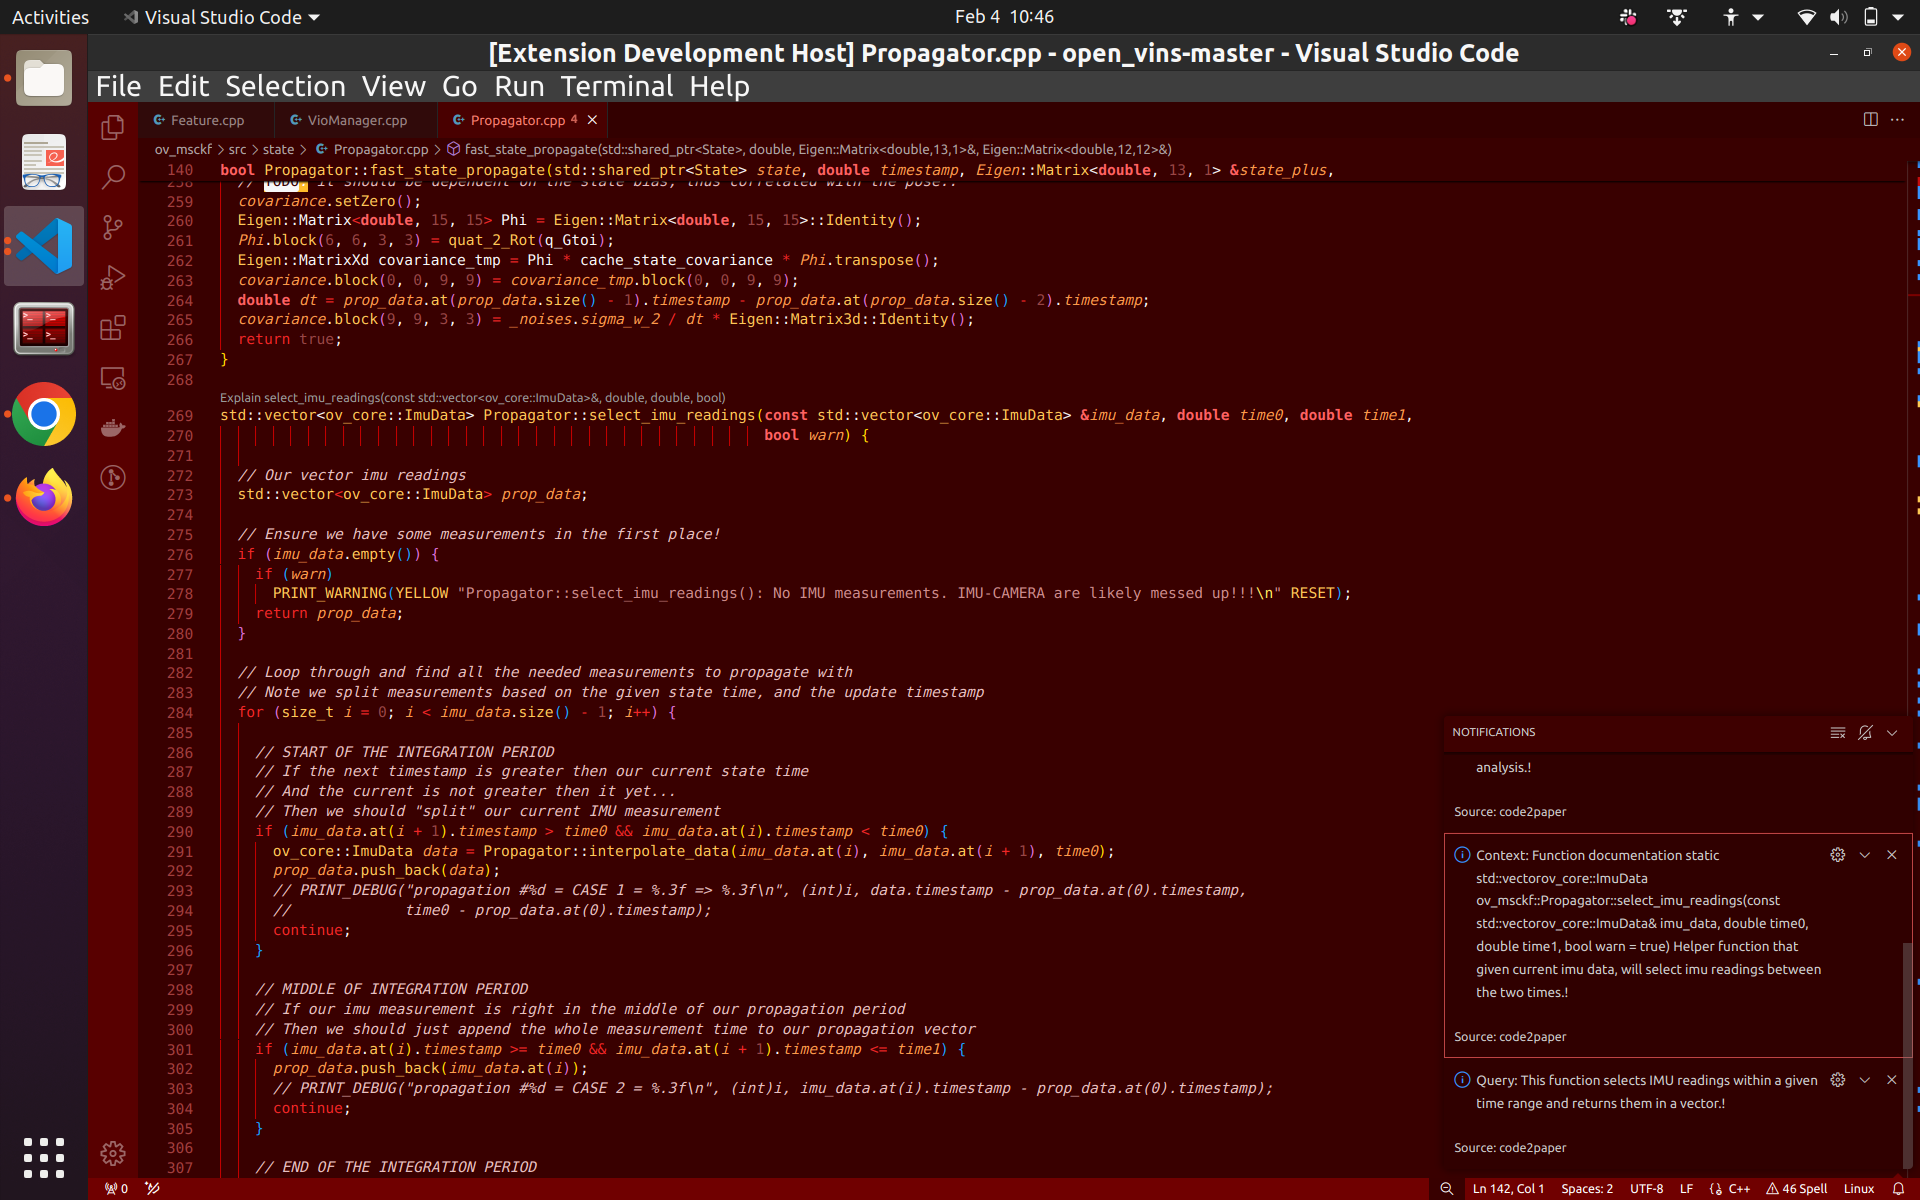Open the Terminal menu
The image size is (1920, 1200).
[616, 87]
